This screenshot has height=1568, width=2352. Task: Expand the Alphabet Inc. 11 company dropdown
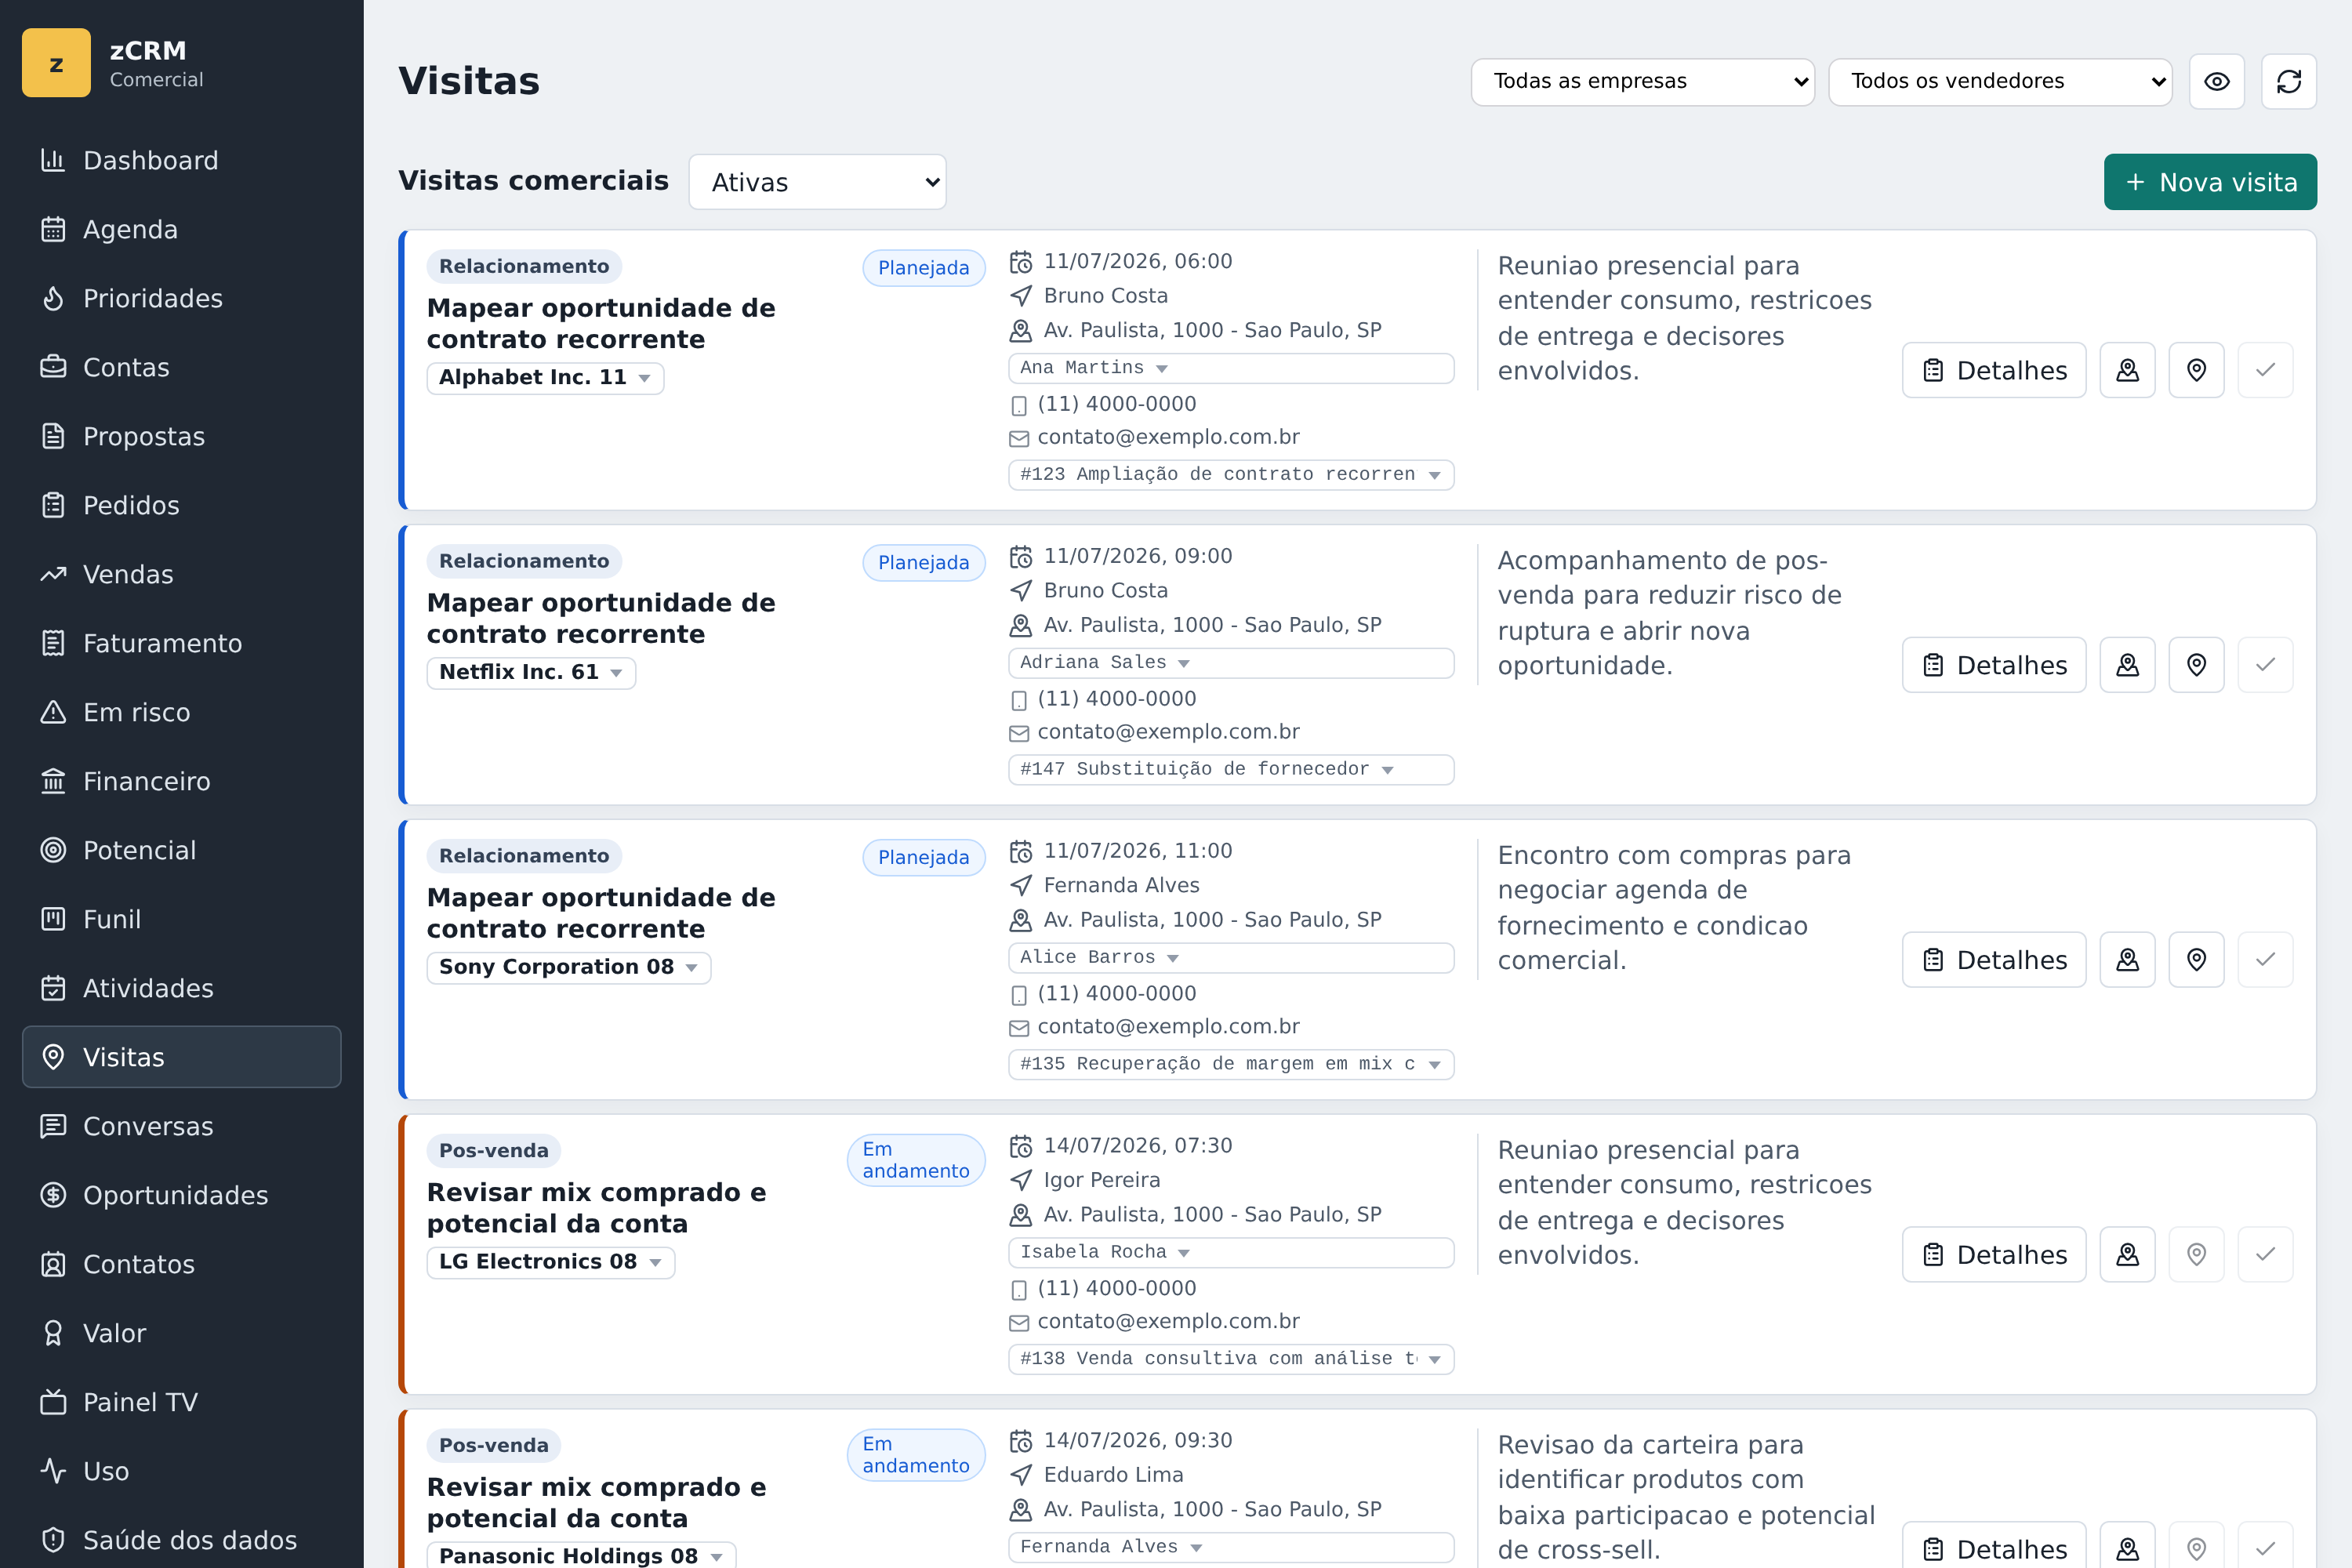pyautogui.click(x=545, y=378)
